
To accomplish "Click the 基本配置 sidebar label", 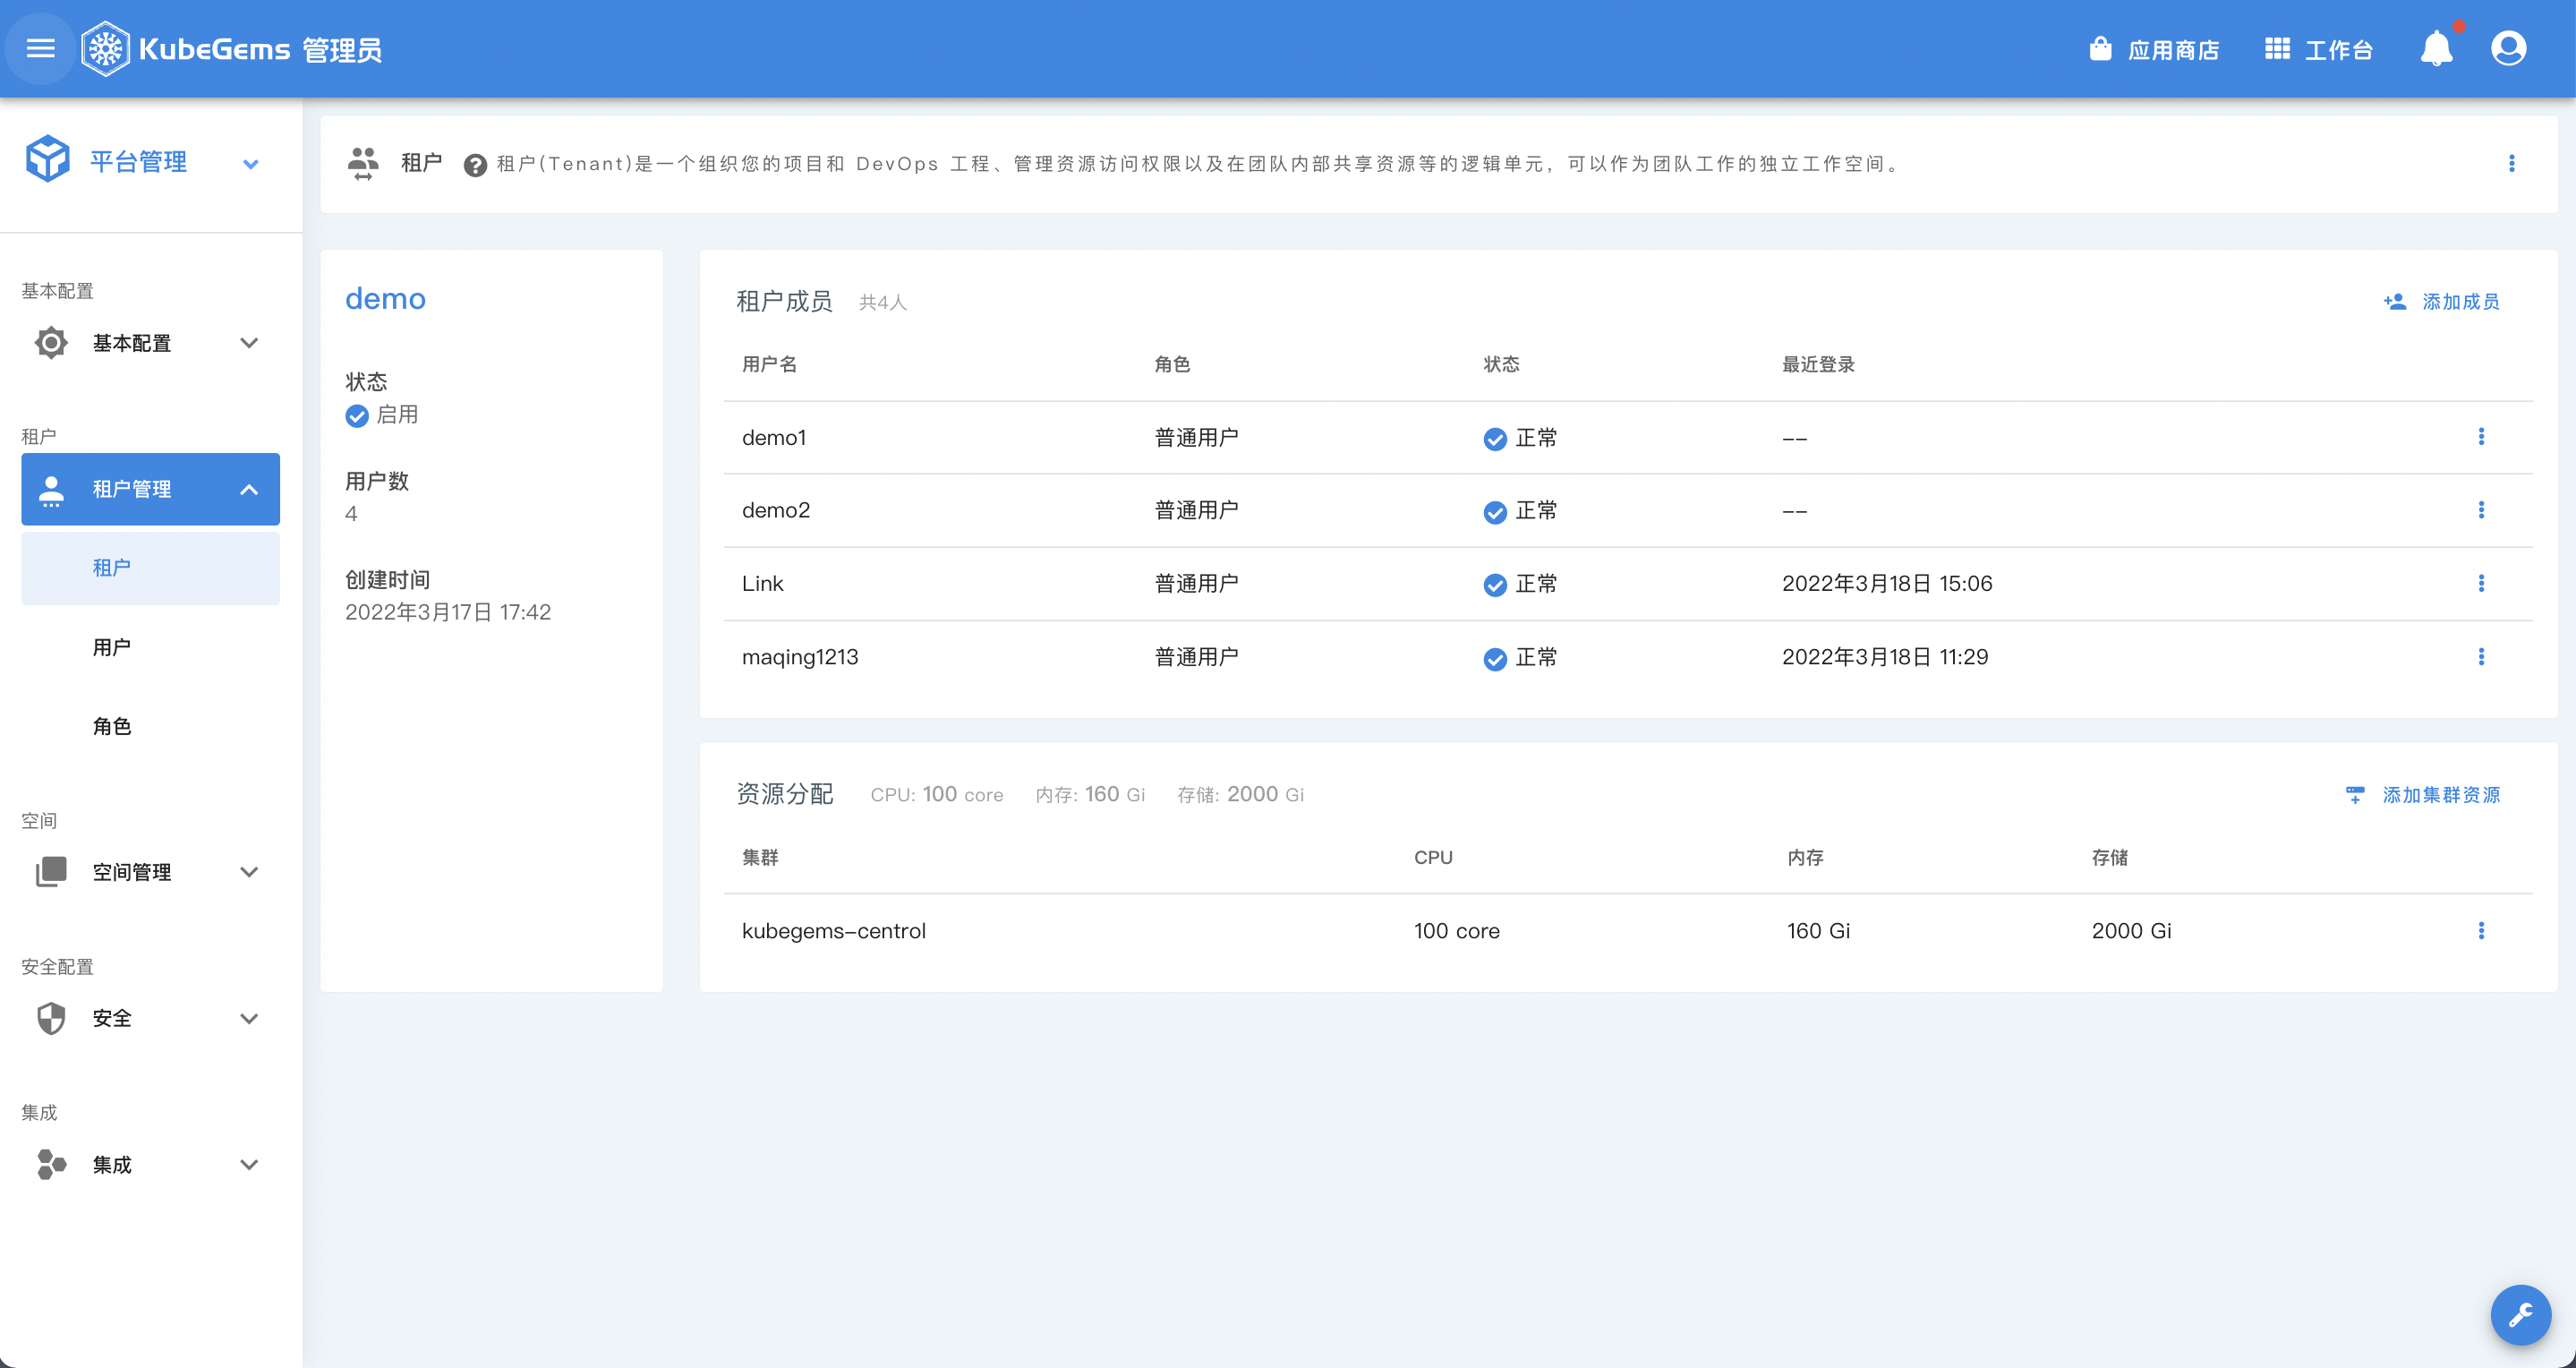I will pyautogui.click(x=131, y=342).
